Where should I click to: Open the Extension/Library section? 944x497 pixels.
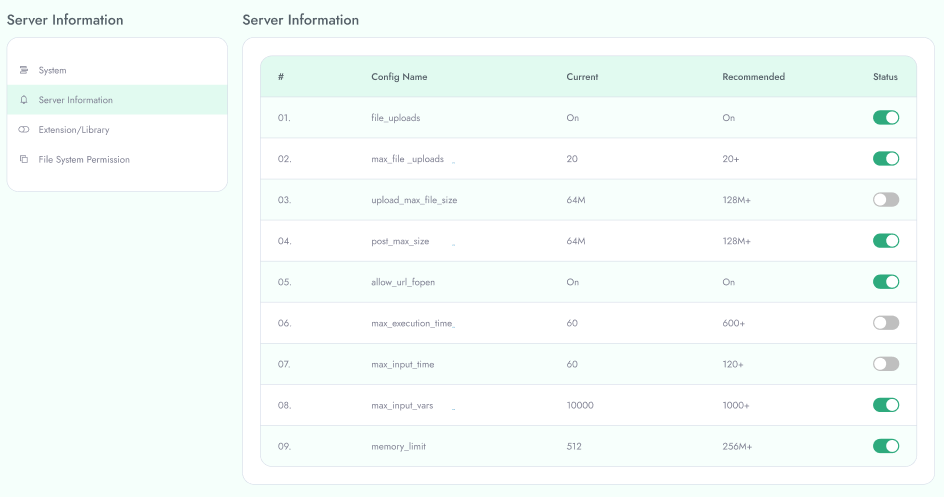tap(117, 129)
